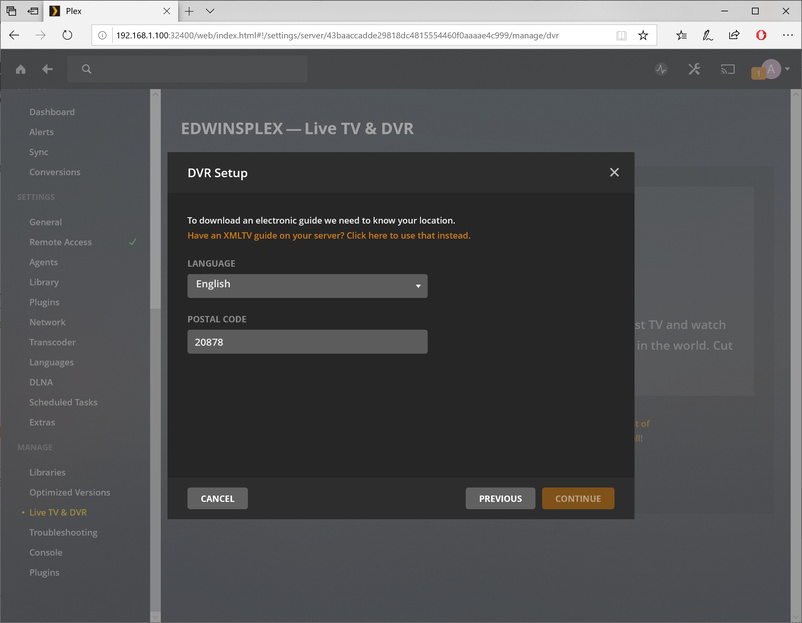Open Agents settings

43,262
